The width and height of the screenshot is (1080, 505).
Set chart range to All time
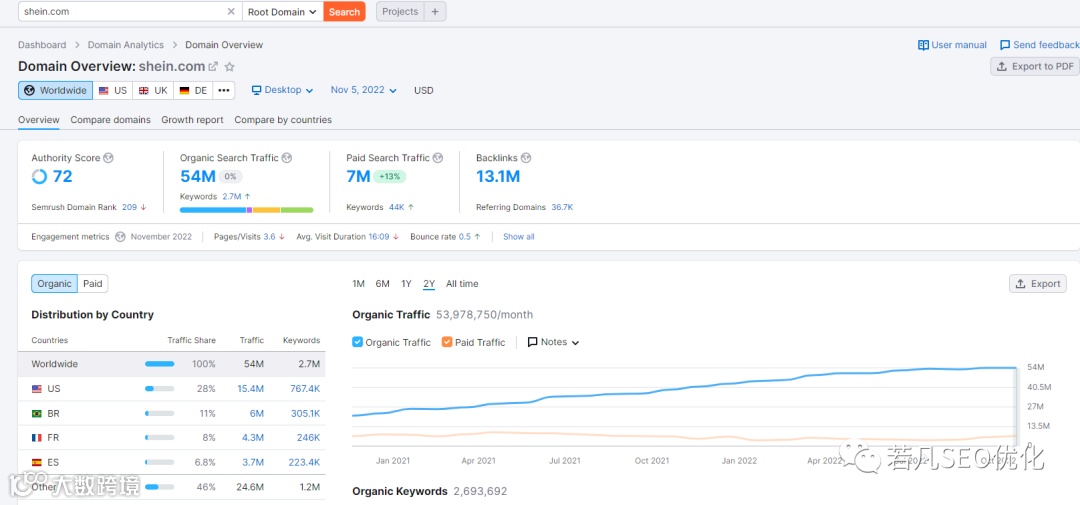tap(462, 284)
